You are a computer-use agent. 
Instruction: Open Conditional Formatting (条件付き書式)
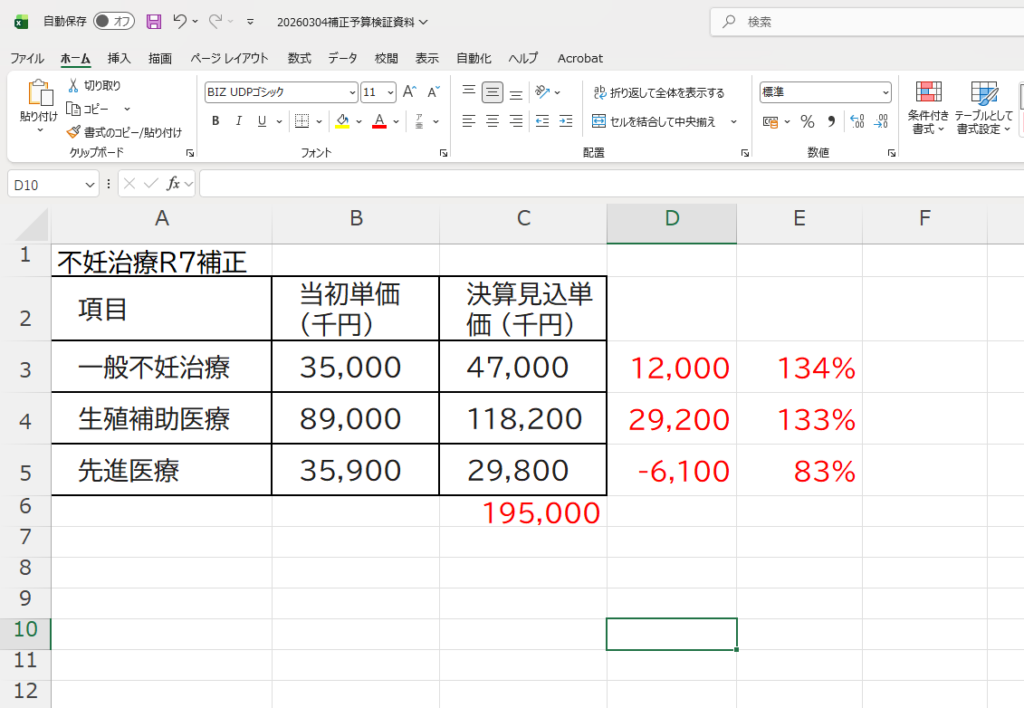click(x=928, y=108)
